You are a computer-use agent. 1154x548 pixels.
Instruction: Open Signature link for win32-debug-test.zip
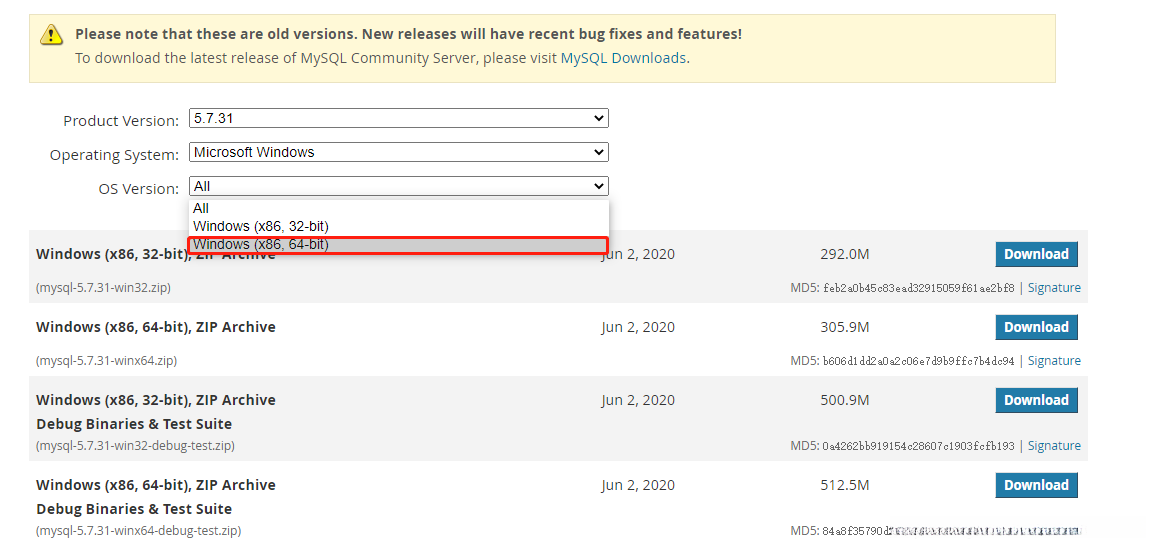point(1054,446)
